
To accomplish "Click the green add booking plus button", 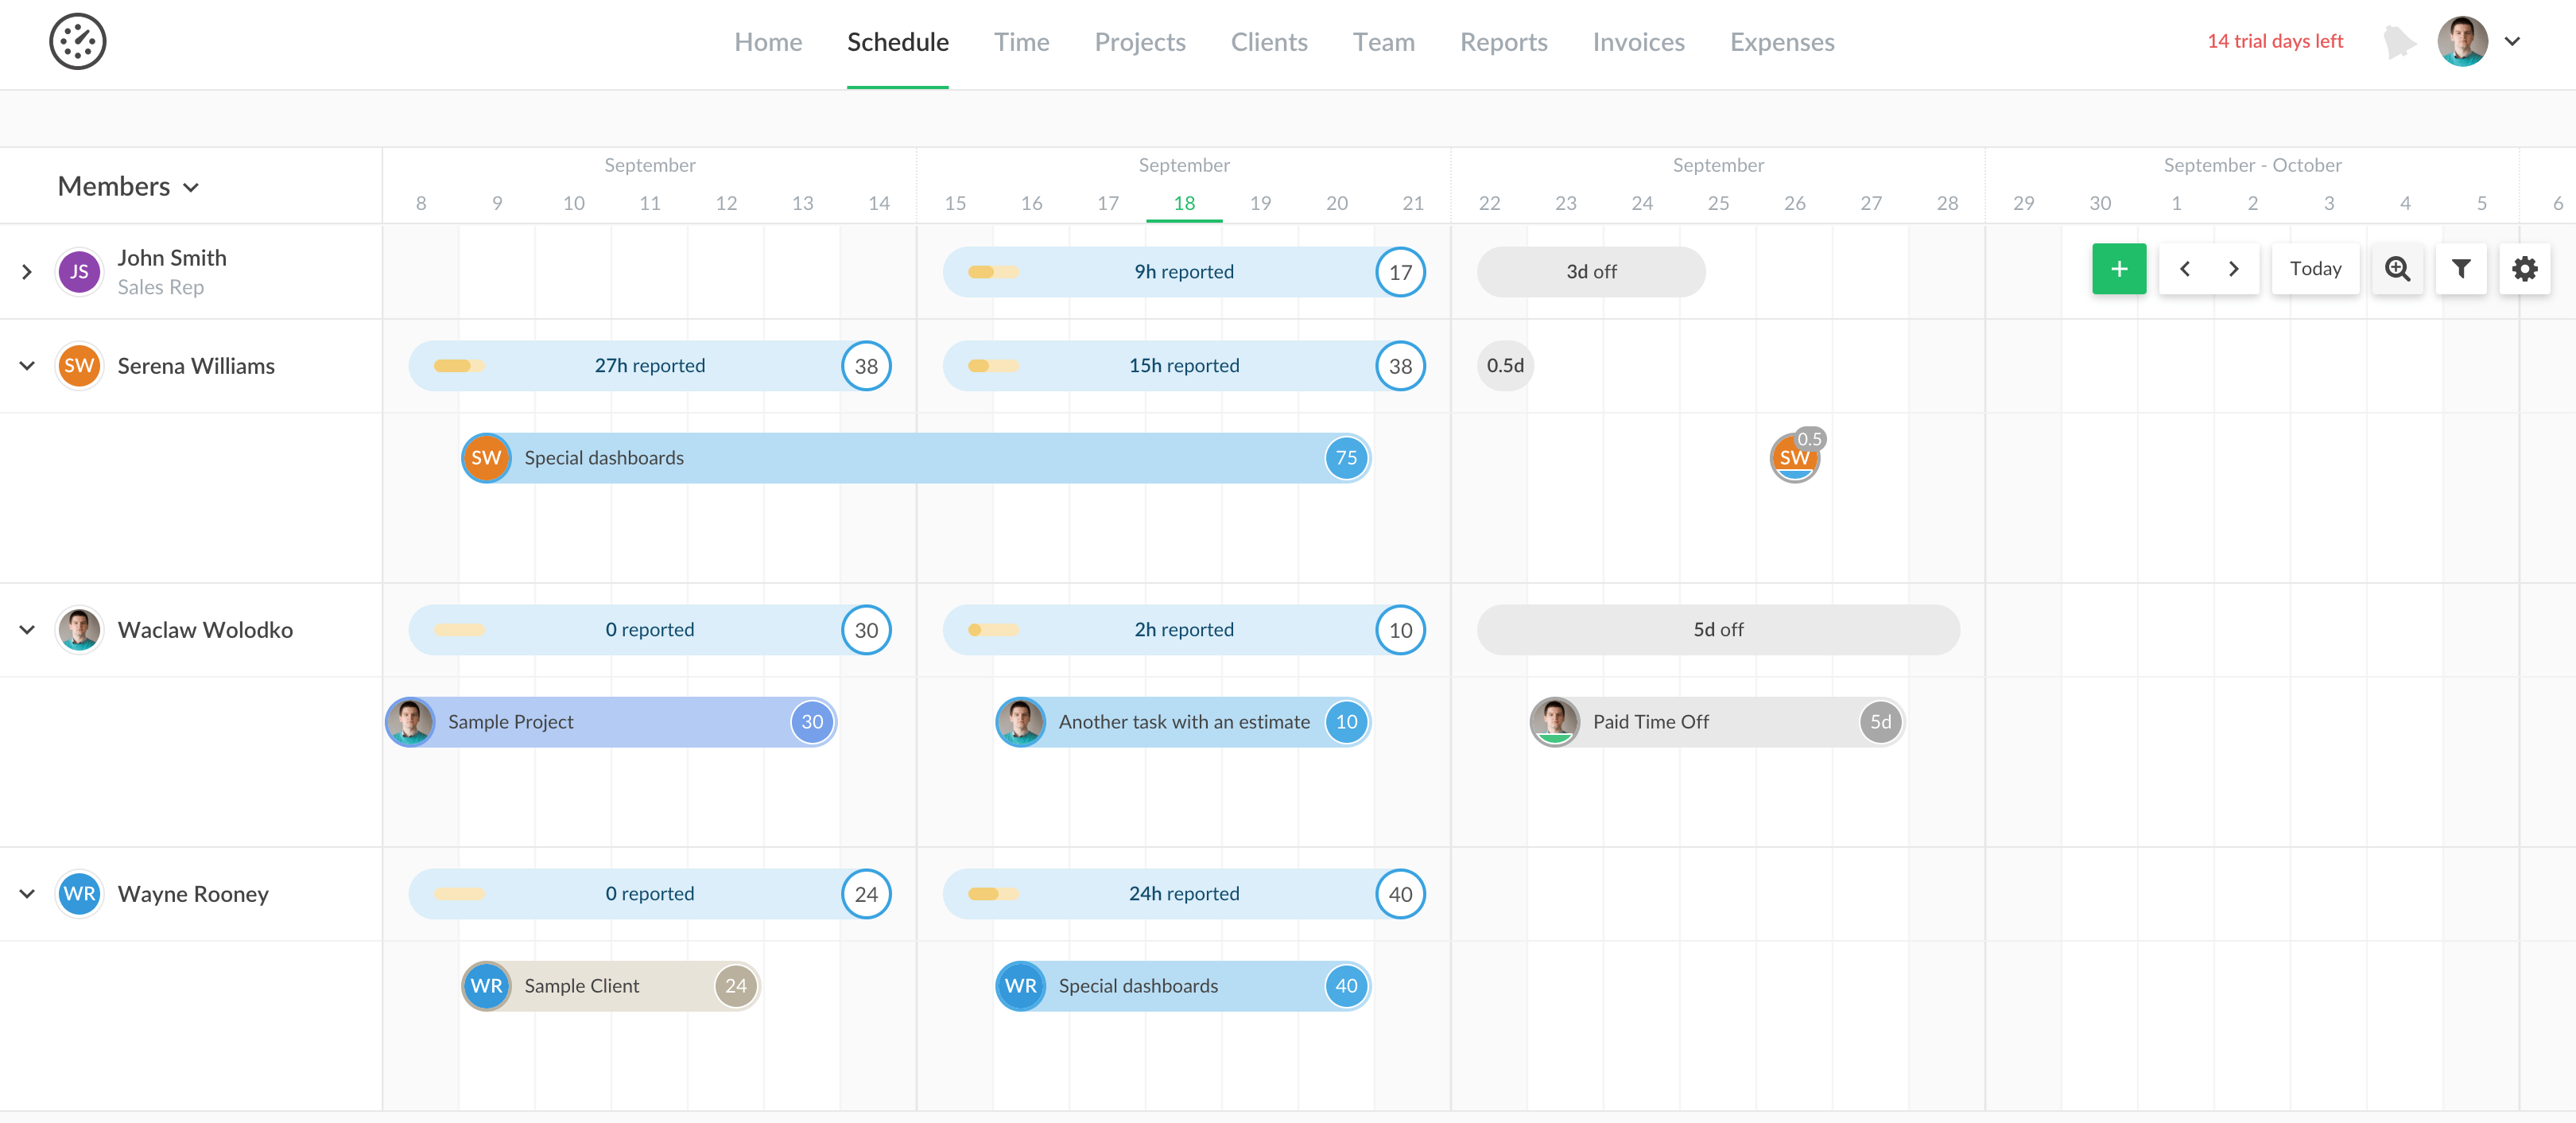I will coord(2118,269).
